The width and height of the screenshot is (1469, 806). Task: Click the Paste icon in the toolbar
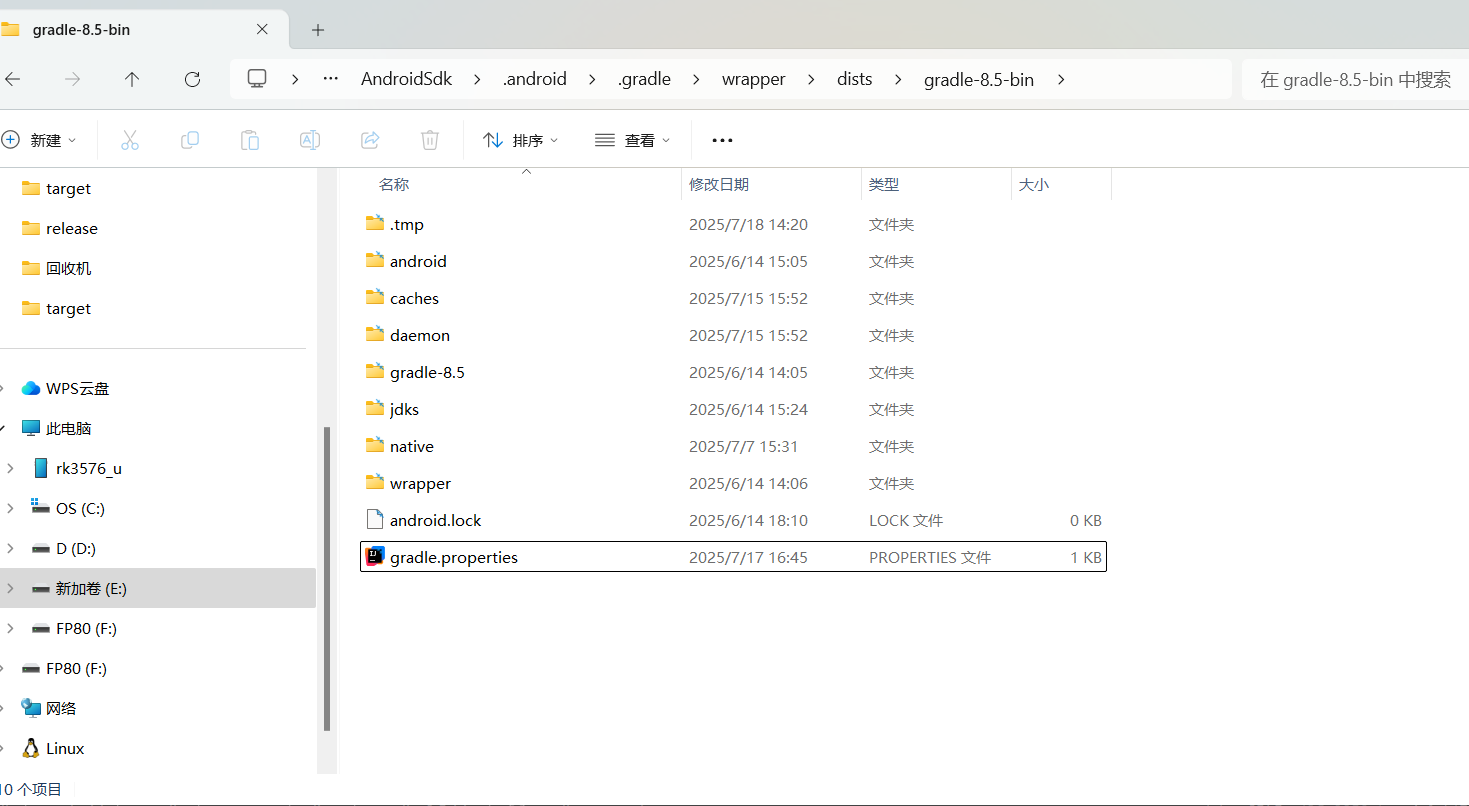pyautogui.click(x=249, y=140)
